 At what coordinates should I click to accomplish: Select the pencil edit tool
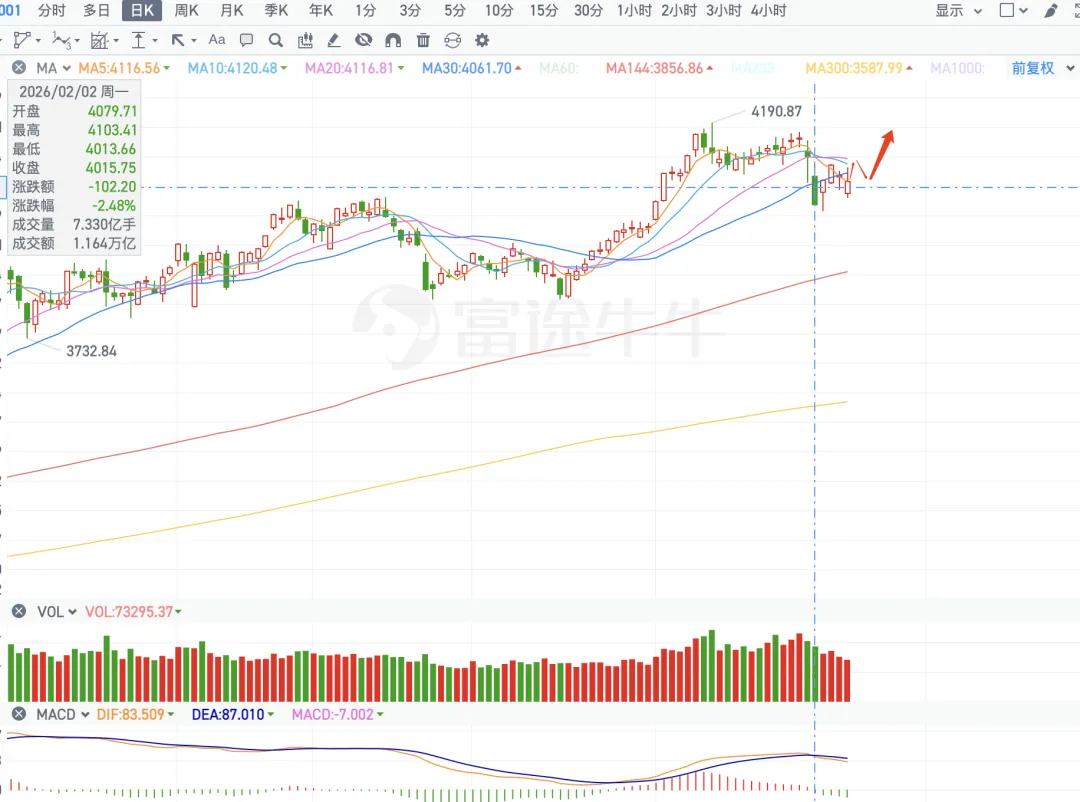point(334,40)
